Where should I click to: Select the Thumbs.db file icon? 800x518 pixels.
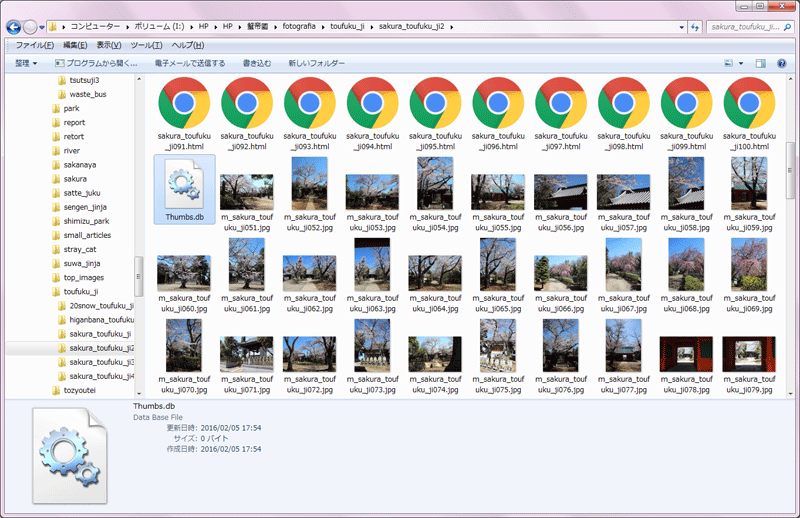(x=184, y=184)
